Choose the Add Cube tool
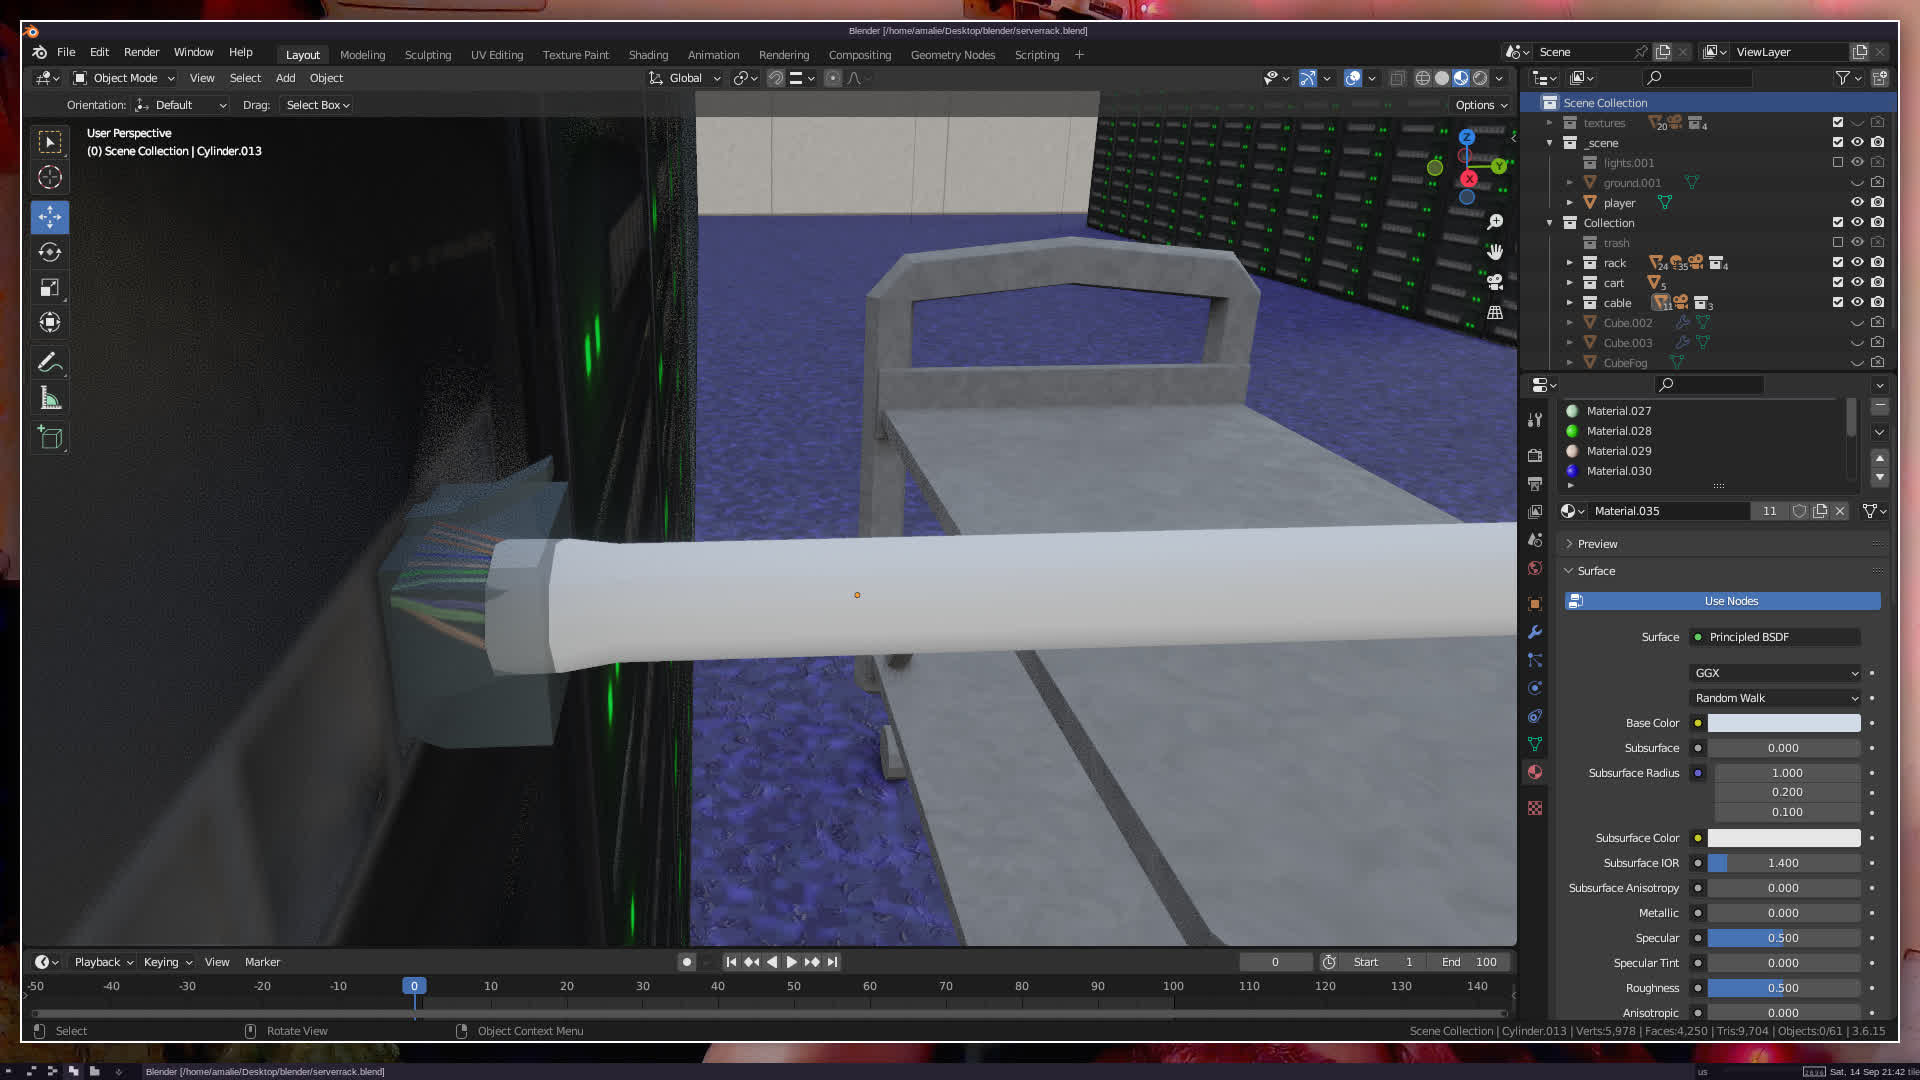The width and height of the screenshot is (1920, 1080). (50, 437)
